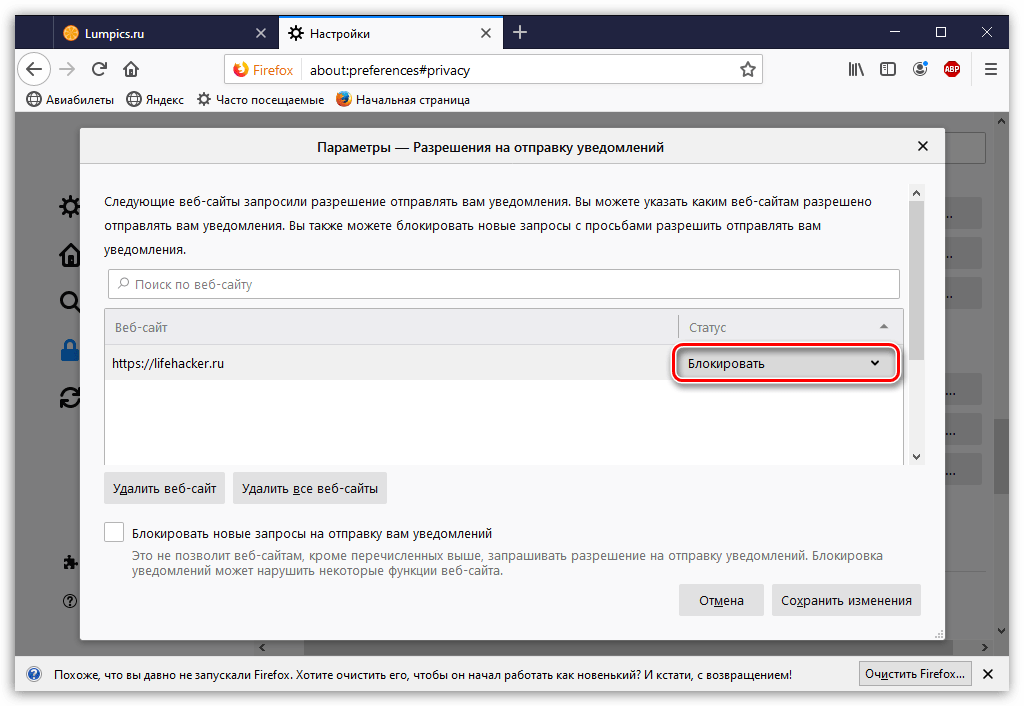Dismiss the bottom notification bar
Image resolution: width=1024 pixels, height=706 pixels.
pyautogui.click(x=988, y=674)
